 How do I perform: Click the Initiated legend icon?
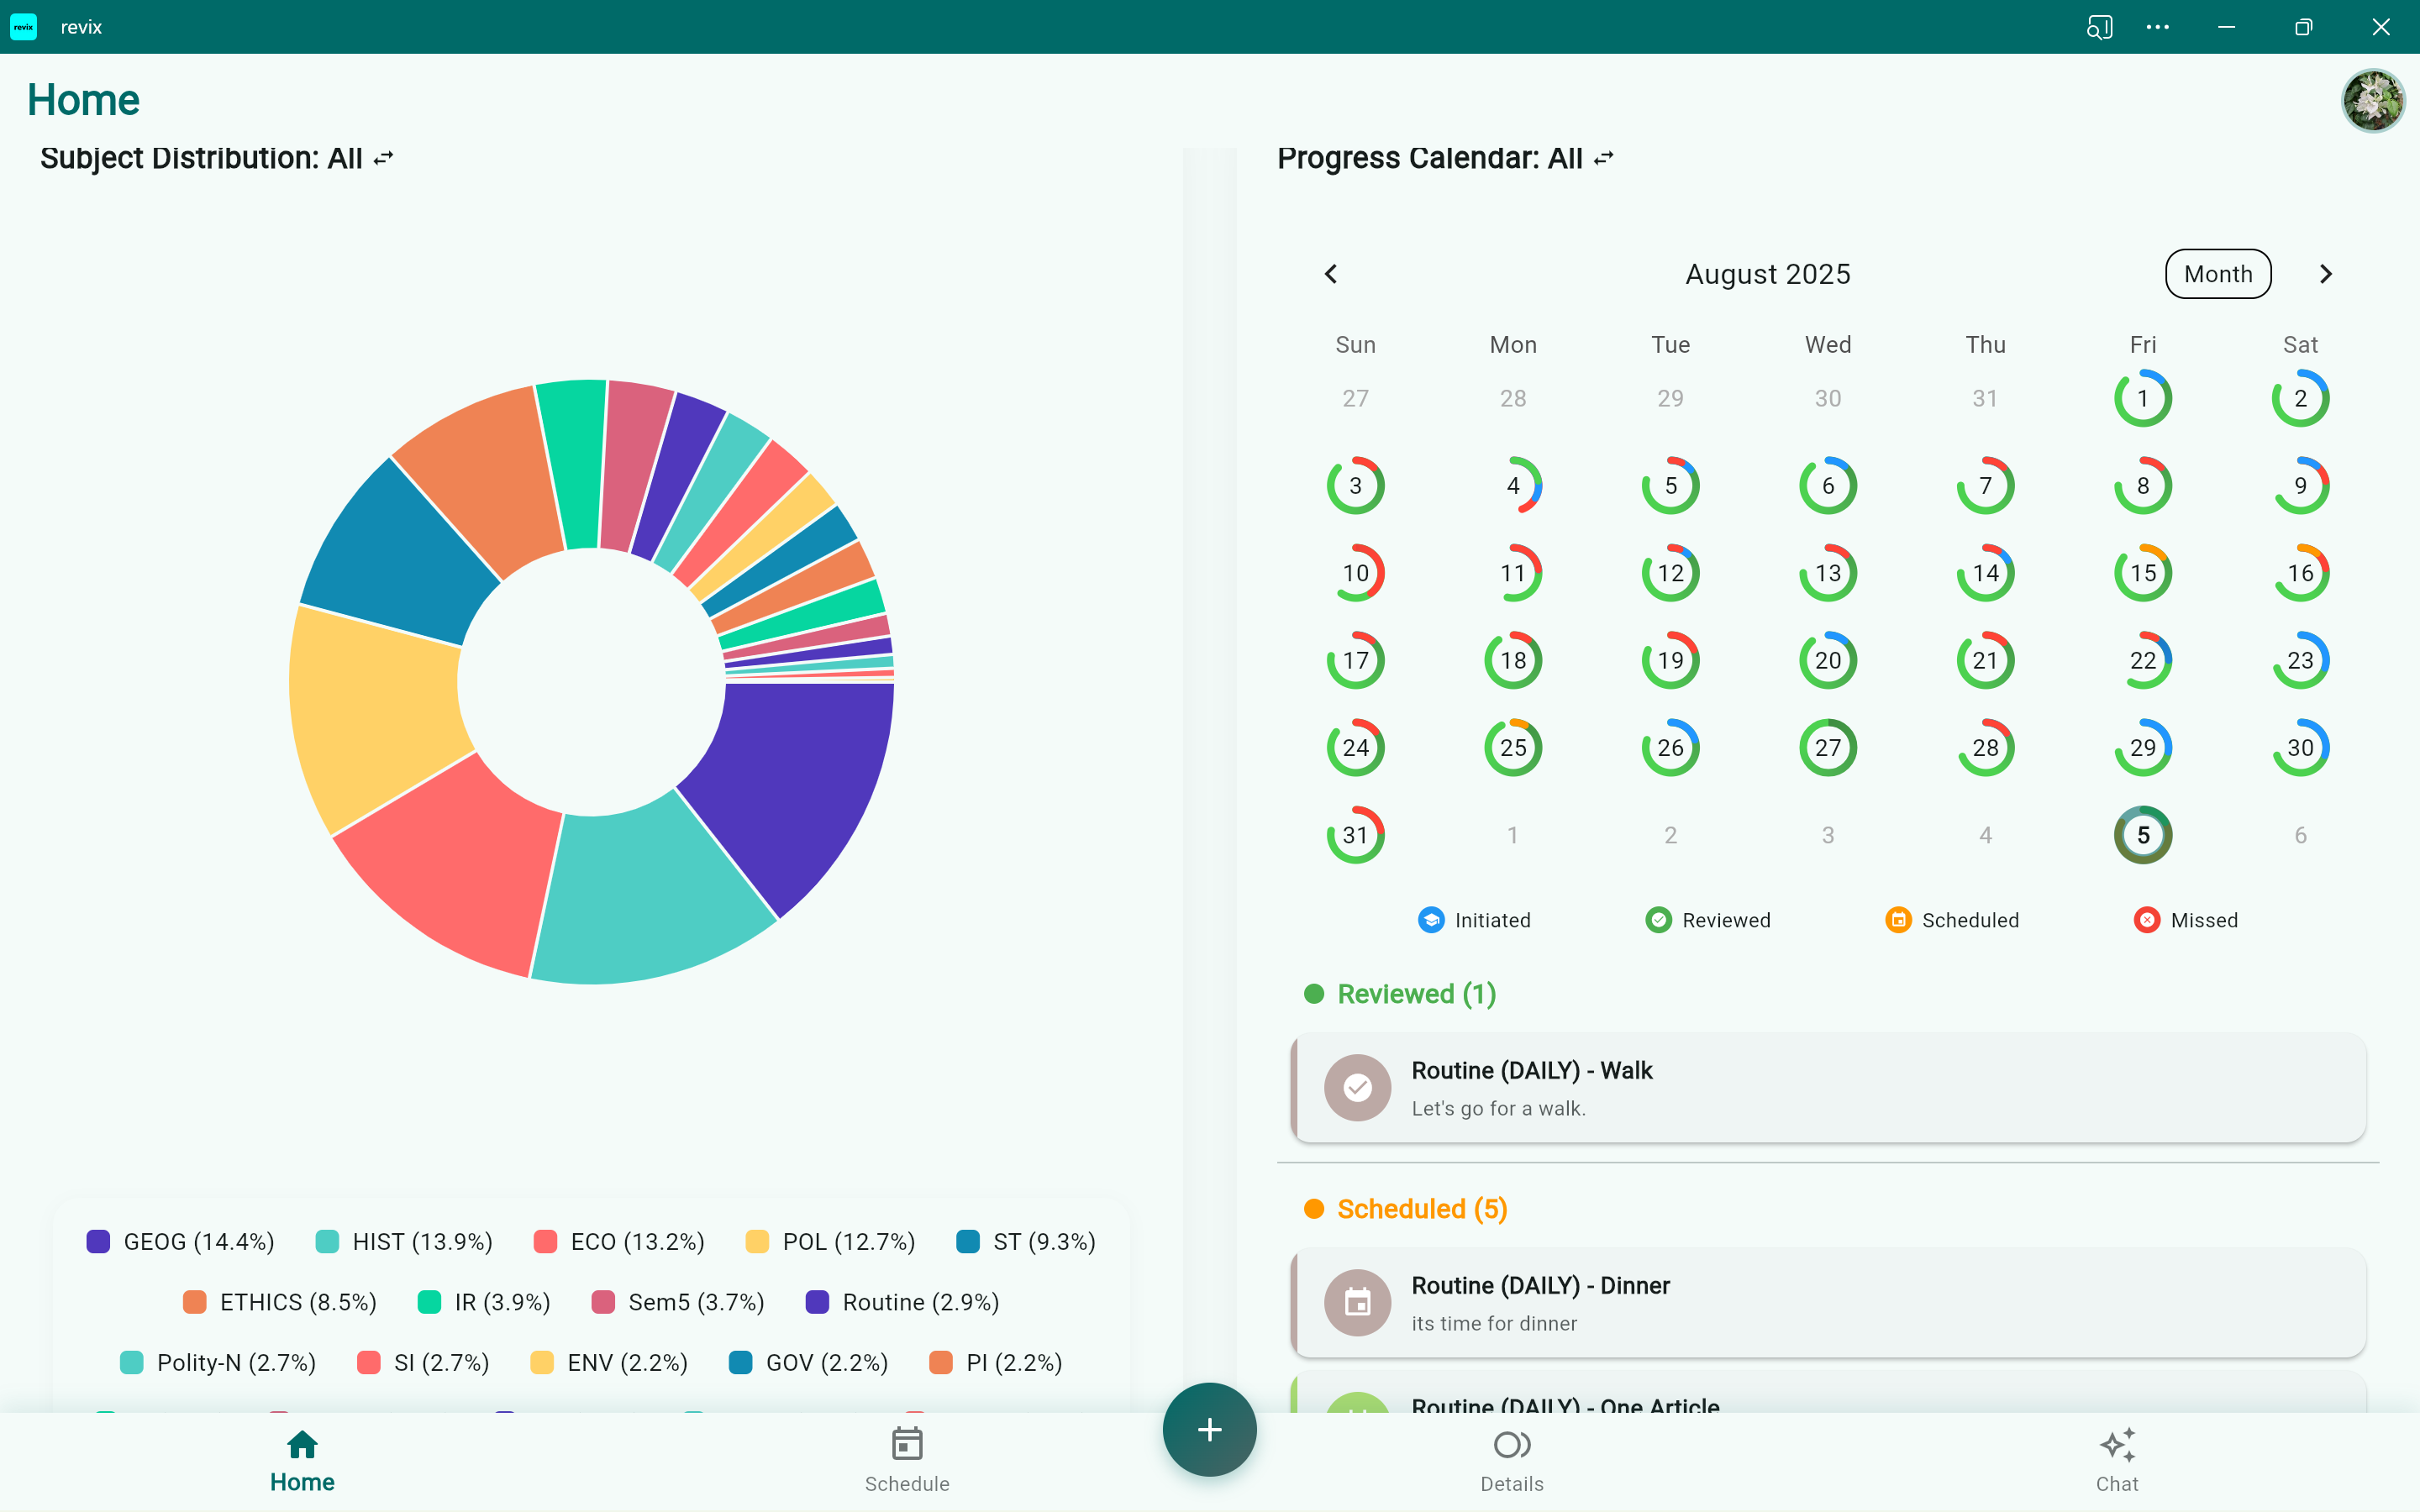[x=1430, y=919]
